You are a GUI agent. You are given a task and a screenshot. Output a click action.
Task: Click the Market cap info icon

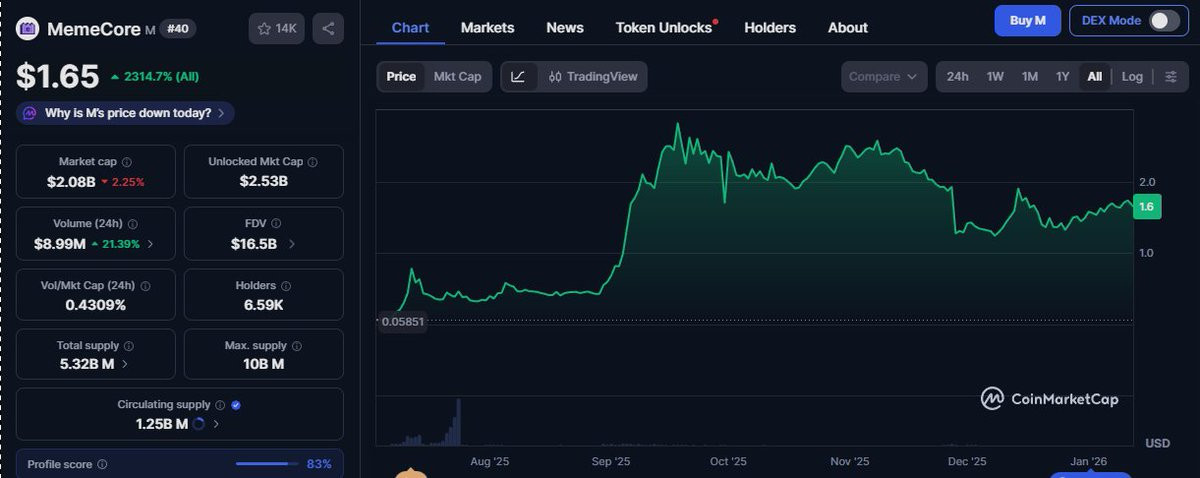126,161
